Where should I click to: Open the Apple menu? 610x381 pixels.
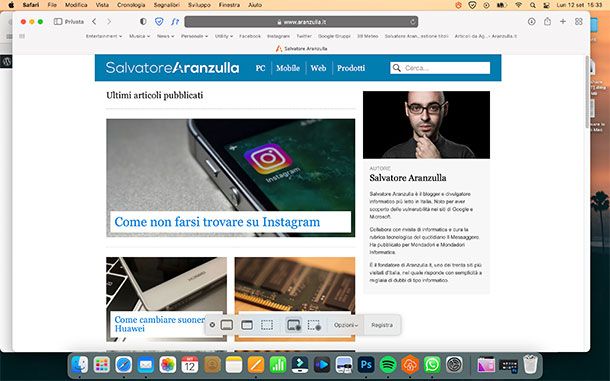click(x=11, y=5)
